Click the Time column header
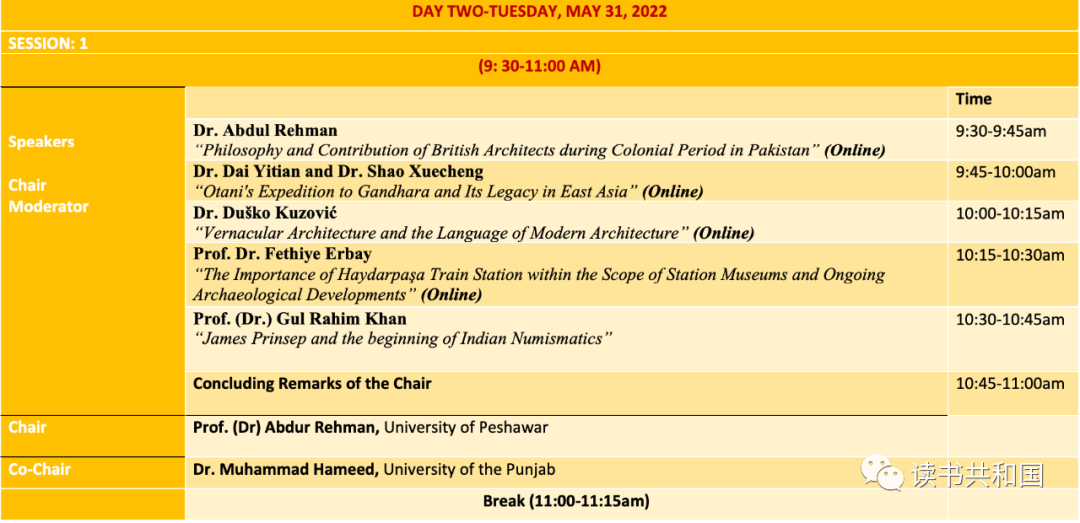This screenshot has height=523, width=1080. [973, 99]
